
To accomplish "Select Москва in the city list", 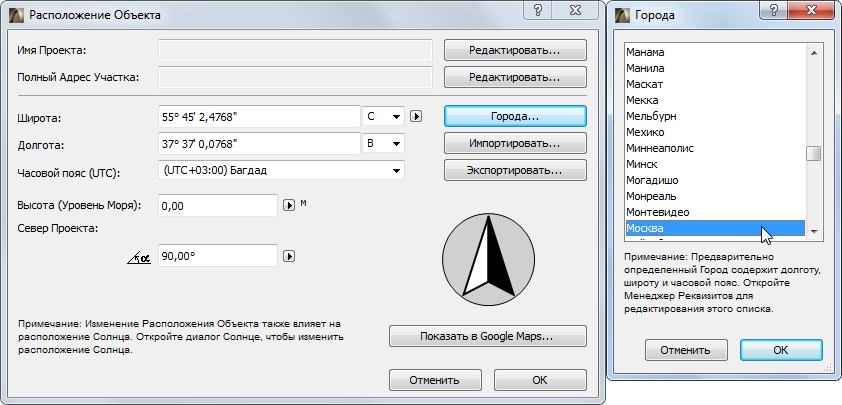I will (x=715, y=228).
